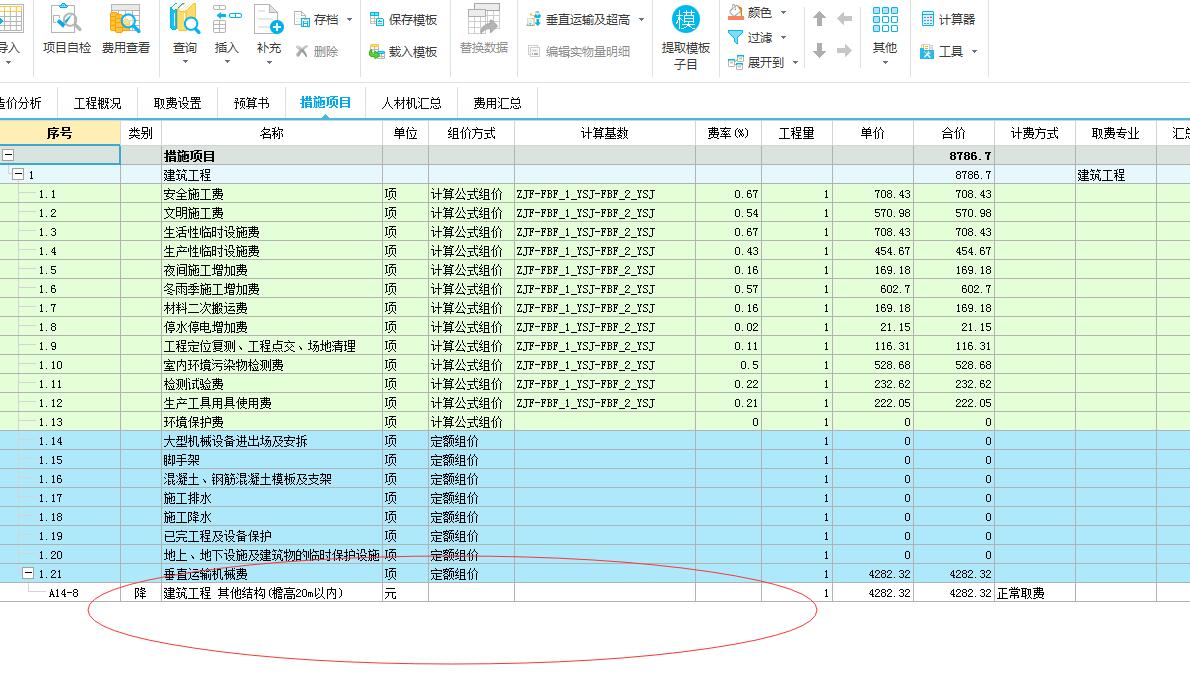The height and width of the screenshot is (681, 1190).
Task: Open the 存档 dropdown arrow
Action: 349,20
